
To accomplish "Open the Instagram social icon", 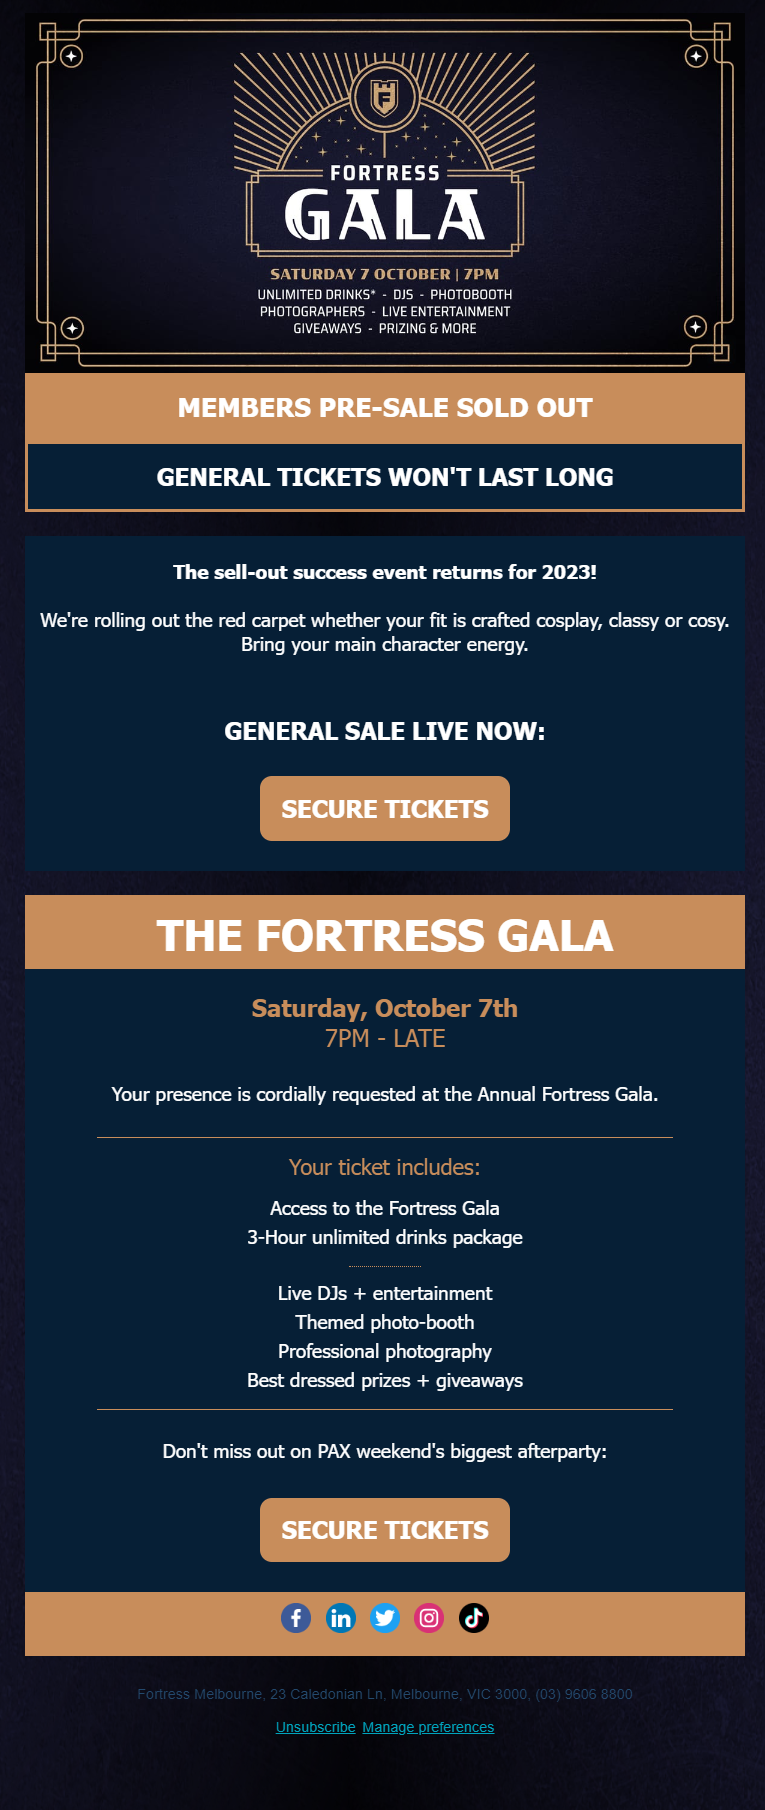I will 429,1618.
